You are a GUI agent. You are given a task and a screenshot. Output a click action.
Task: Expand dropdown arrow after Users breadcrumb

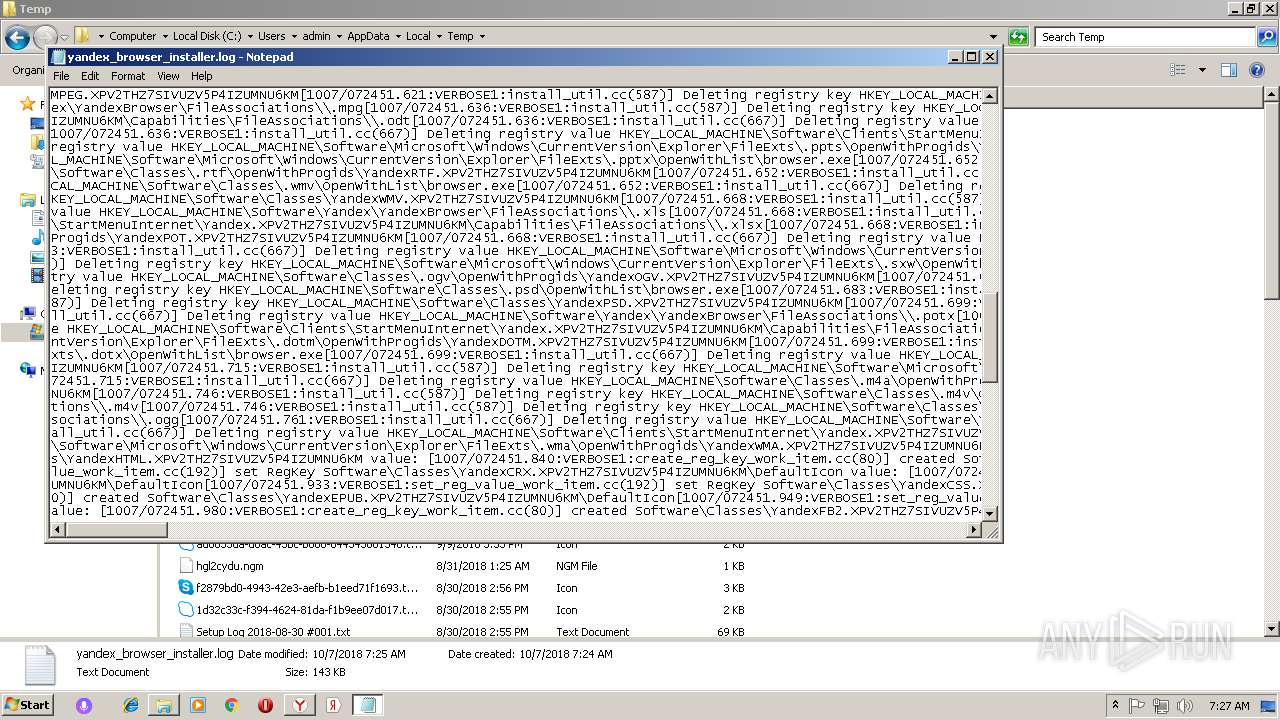click(x=293, y=36)
